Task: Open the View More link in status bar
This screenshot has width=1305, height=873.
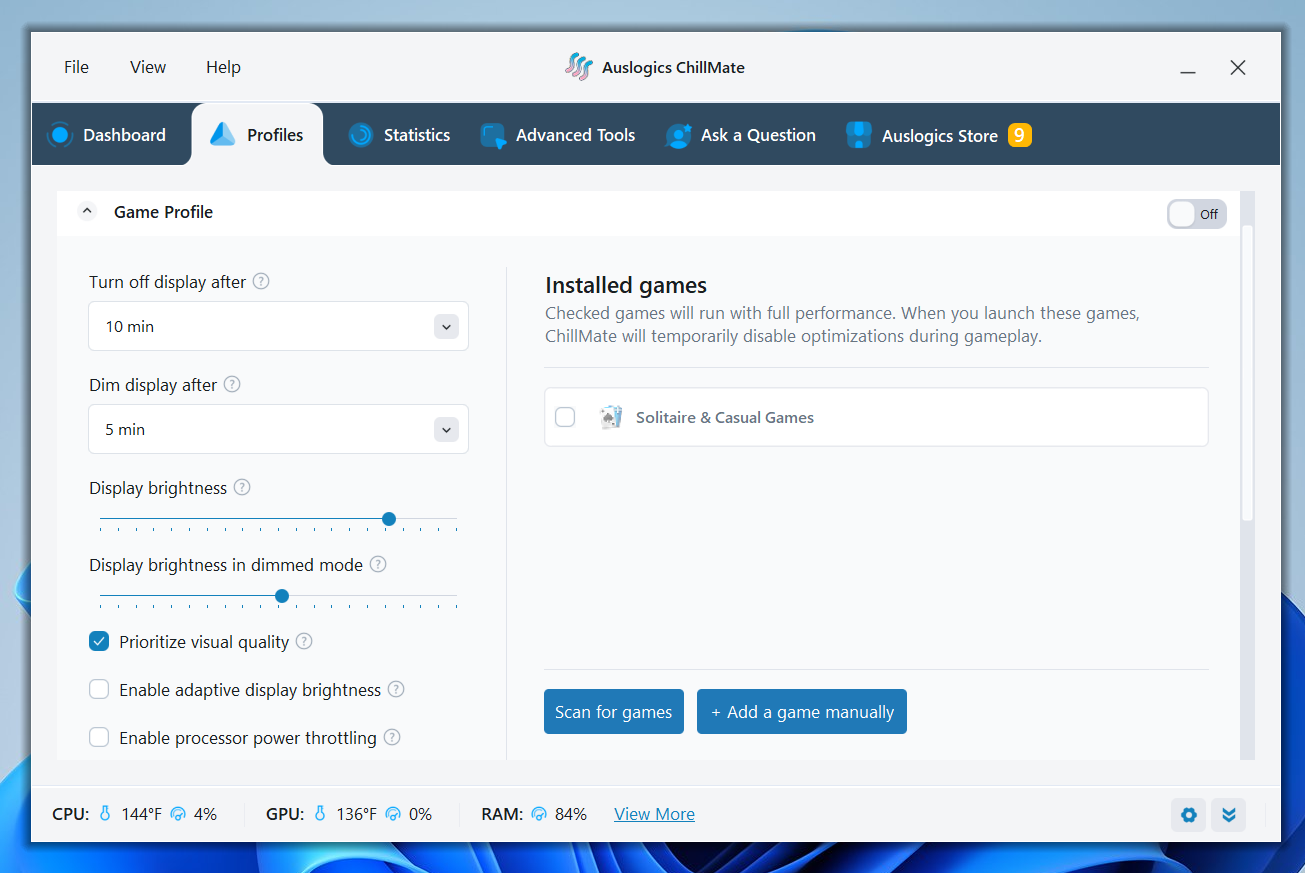Action: point(654,814)
